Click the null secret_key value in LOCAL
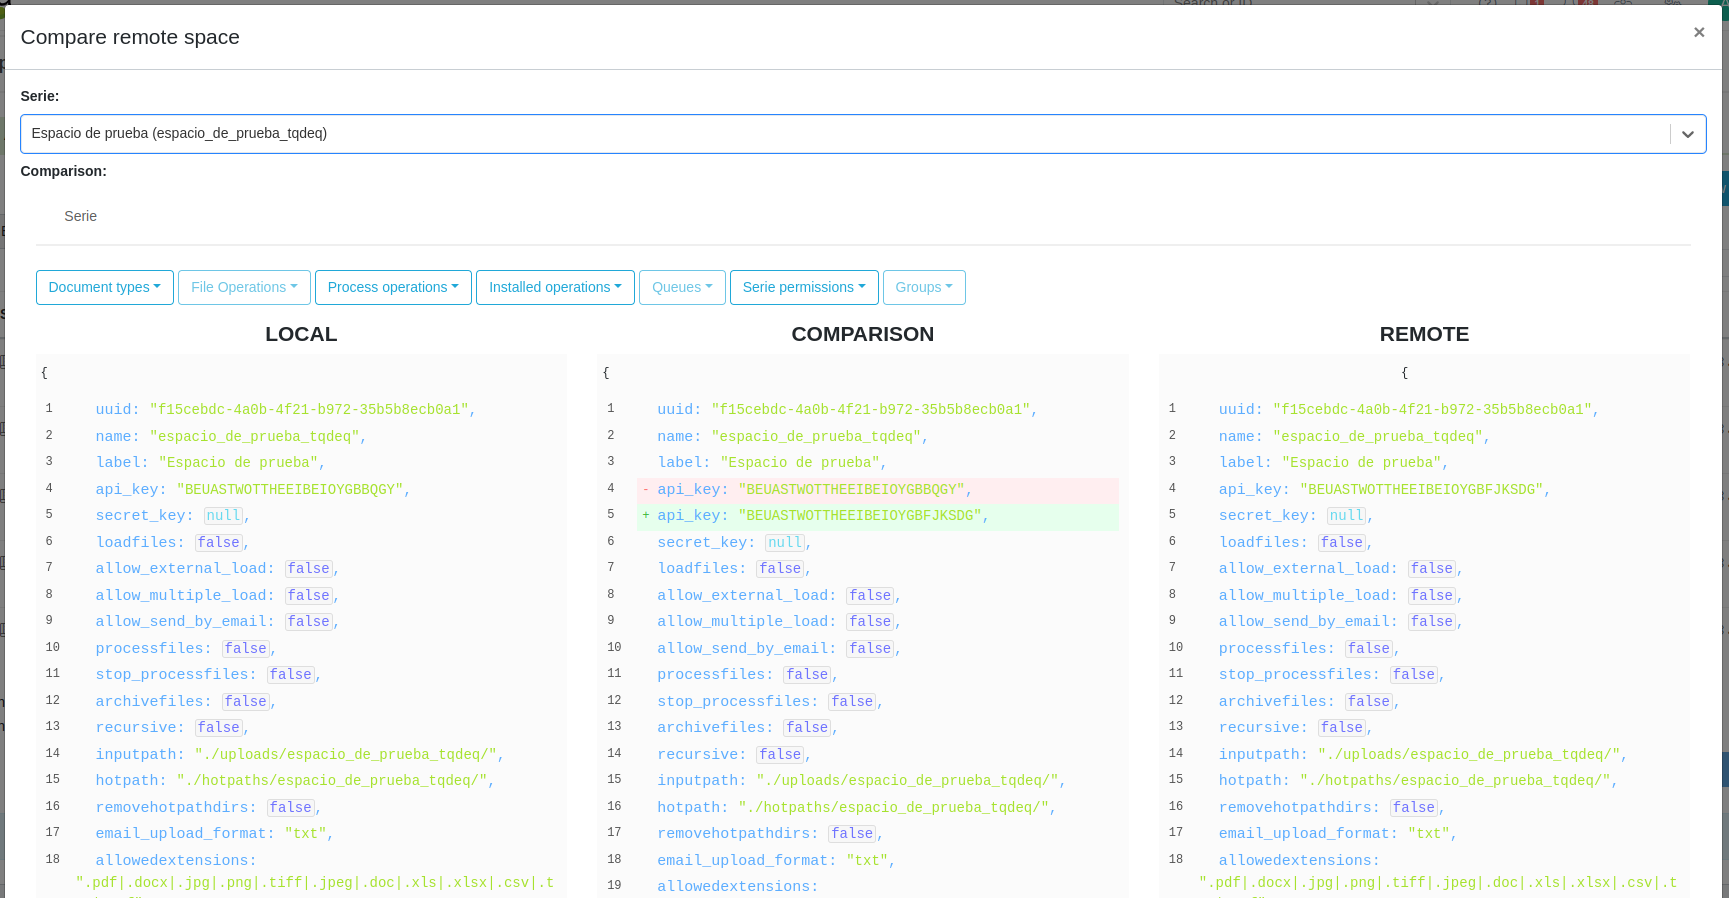This screenshot has height=898, width=1729. pos(223,516)
